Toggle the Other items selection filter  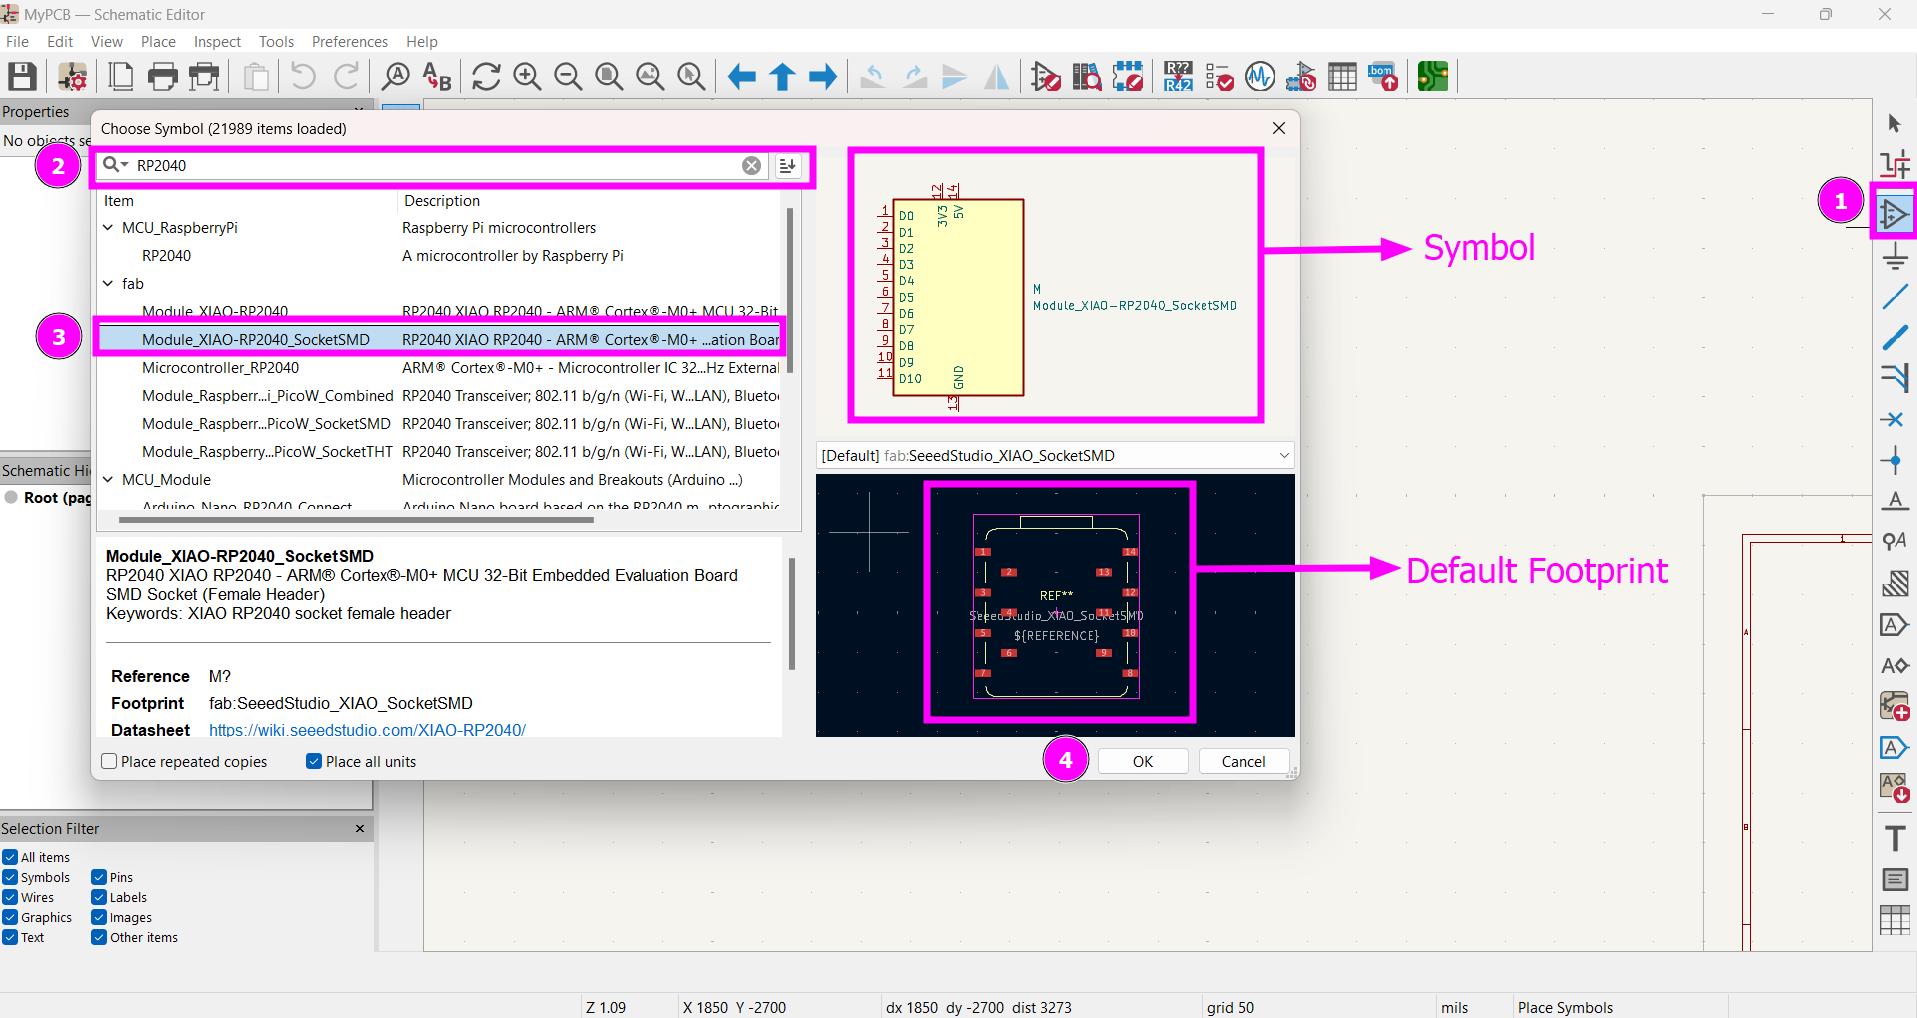(x=99, y=937)
